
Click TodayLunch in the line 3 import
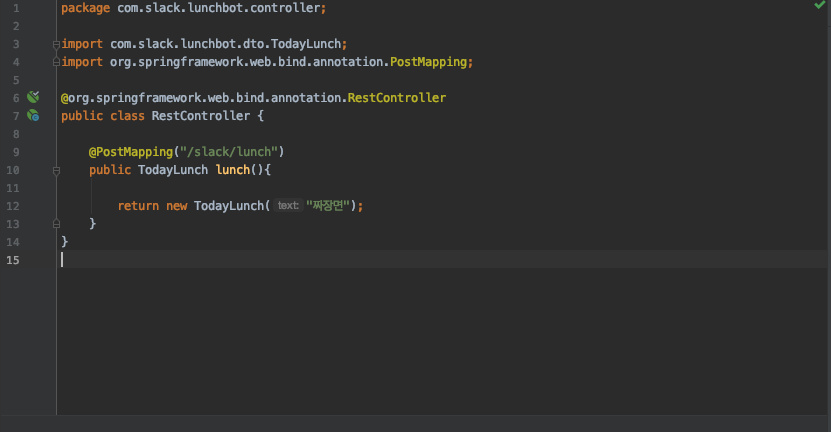[x=306, y=43]
